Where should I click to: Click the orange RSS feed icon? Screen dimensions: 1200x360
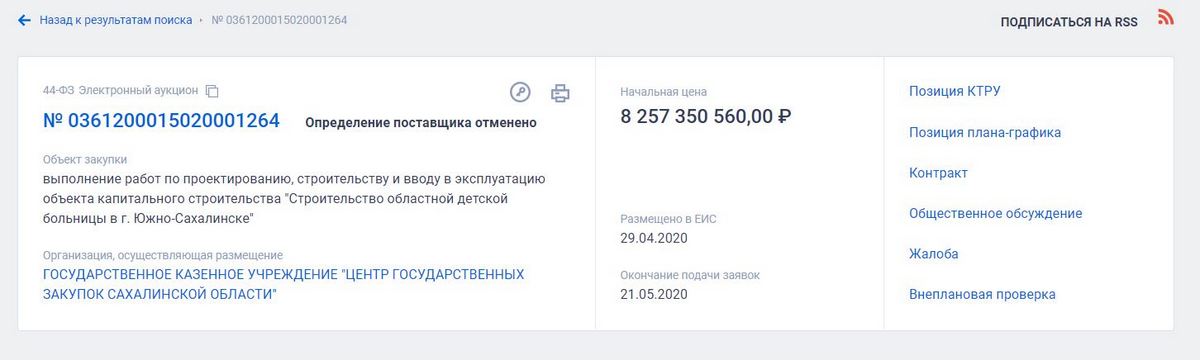point(1165,17)
